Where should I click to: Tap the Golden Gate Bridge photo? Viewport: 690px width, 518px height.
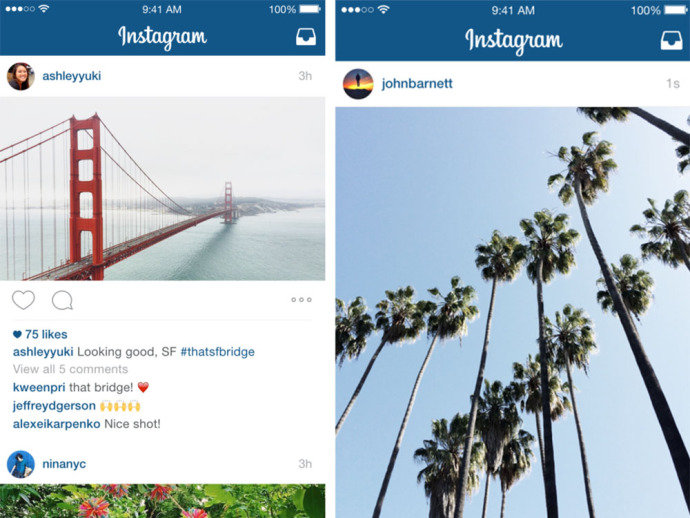(162, 189)
